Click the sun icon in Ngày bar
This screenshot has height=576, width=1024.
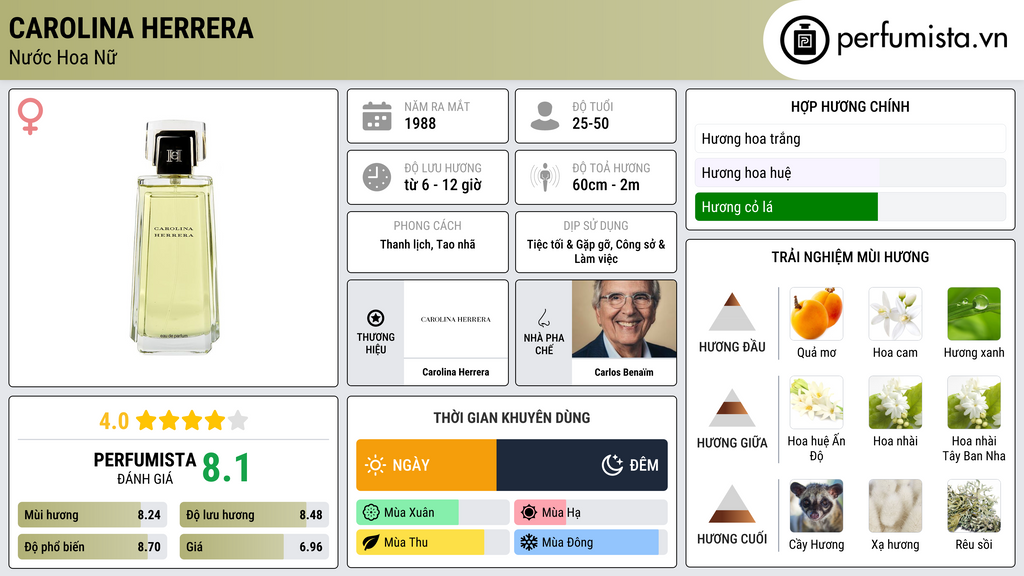pos(375,465)
